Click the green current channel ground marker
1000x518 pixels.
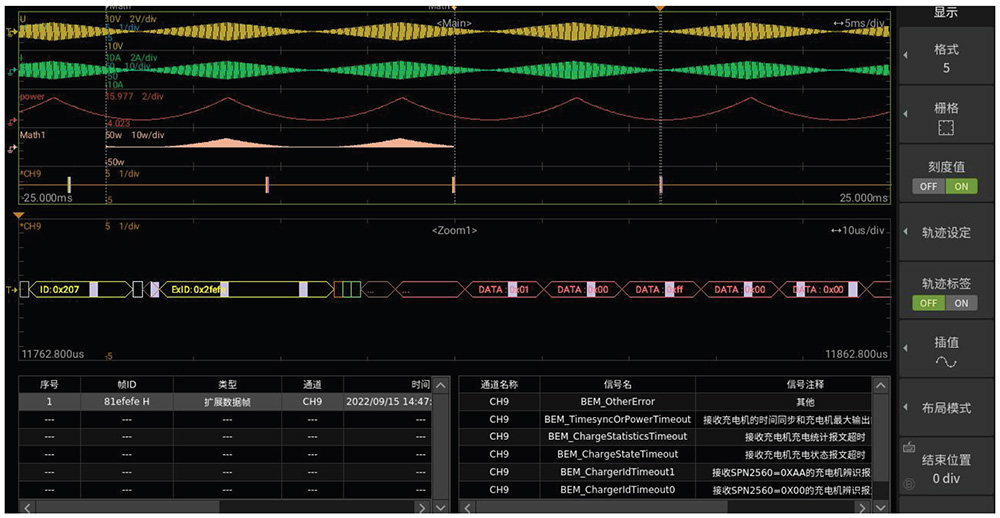click(x=11, y=72)
